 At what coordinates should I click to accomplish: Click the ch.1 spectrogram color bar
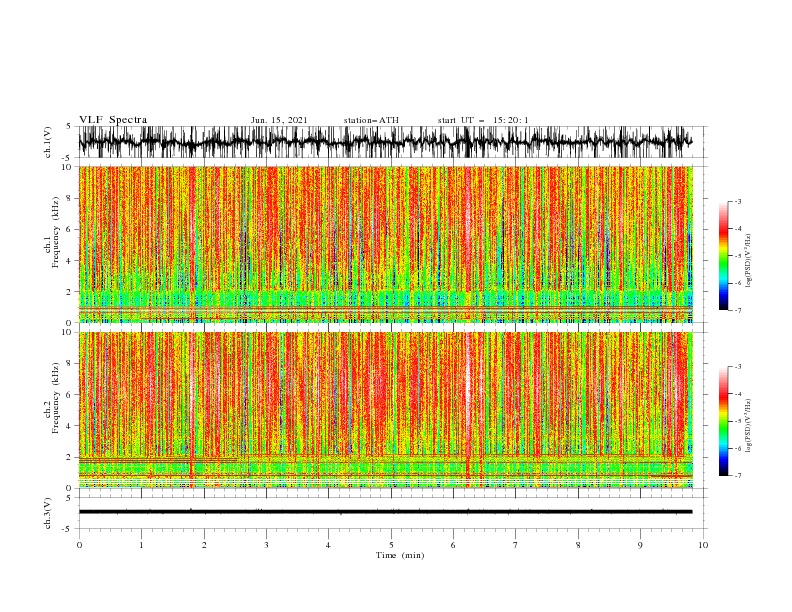point(723,256)
